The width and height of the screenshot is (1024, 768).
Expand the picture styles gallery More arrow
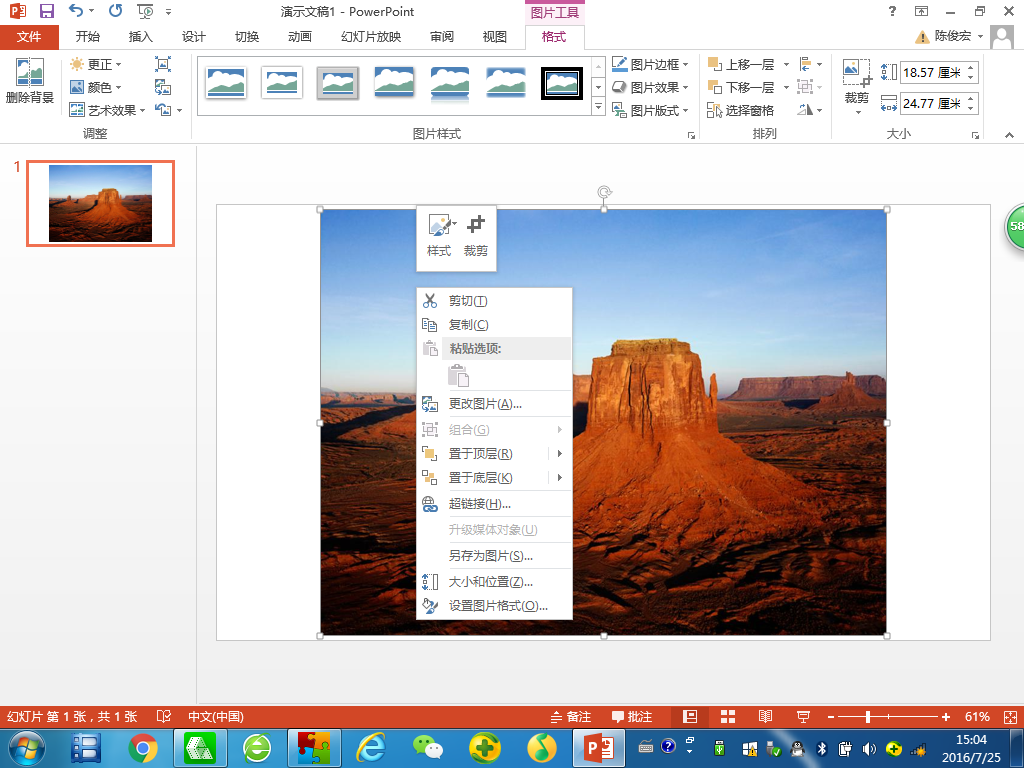pos(598,106)
